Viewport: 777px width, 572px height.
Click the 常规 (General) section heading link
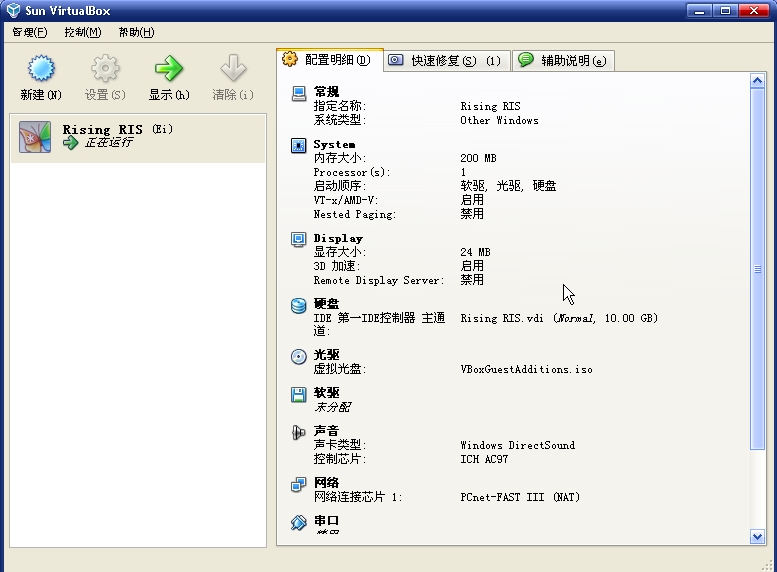coord(326,92)
